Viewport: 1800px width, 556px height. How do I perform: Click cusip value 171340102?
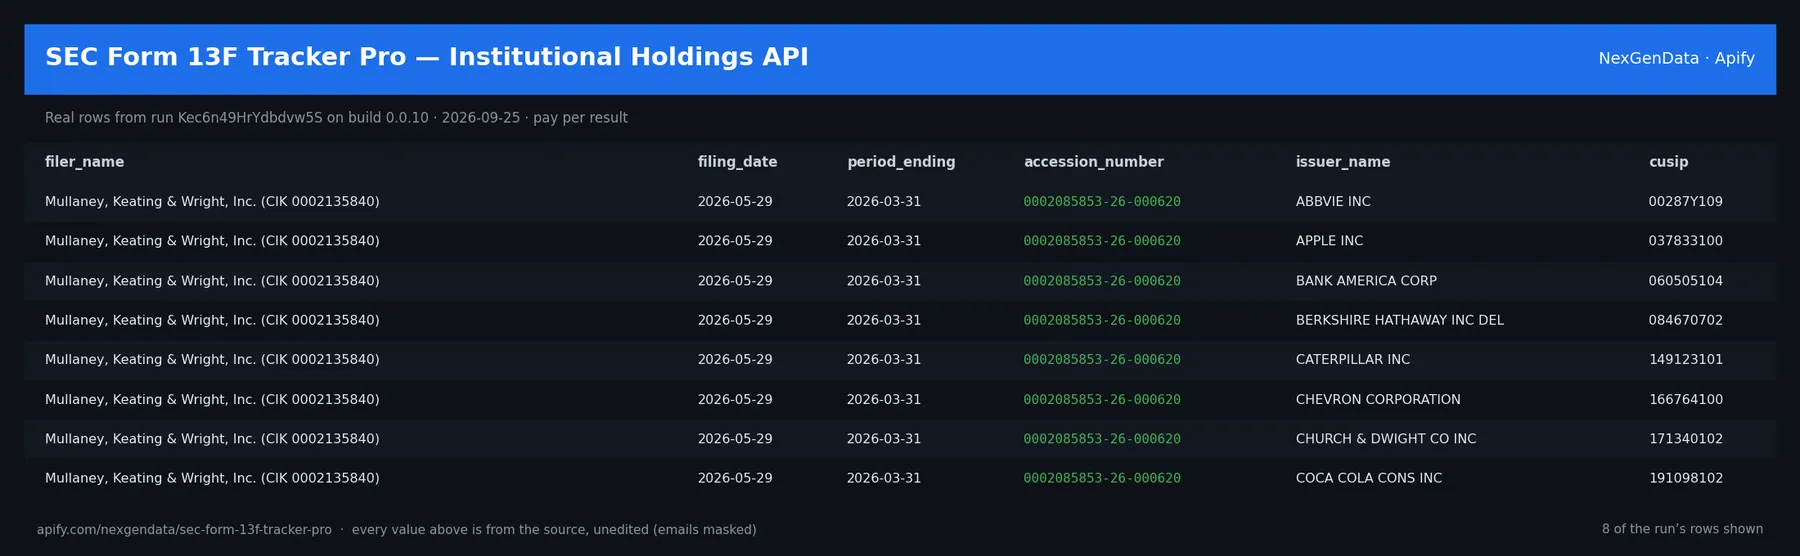coord(1686,439)
